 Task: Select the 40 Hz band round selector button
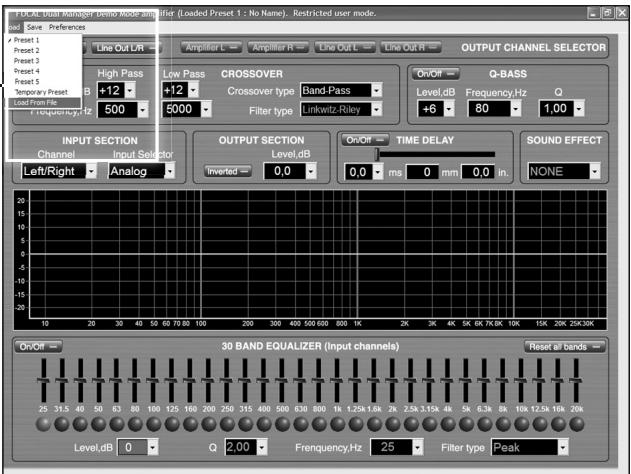point(80,424)
